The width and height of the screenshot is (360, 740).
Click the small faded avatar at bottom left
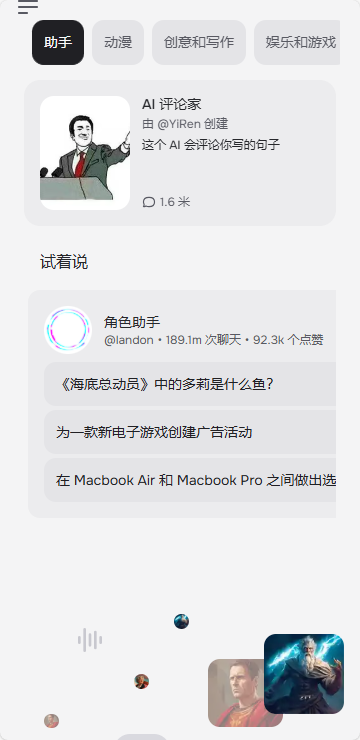pyautogui.click(x=51, y=721)
